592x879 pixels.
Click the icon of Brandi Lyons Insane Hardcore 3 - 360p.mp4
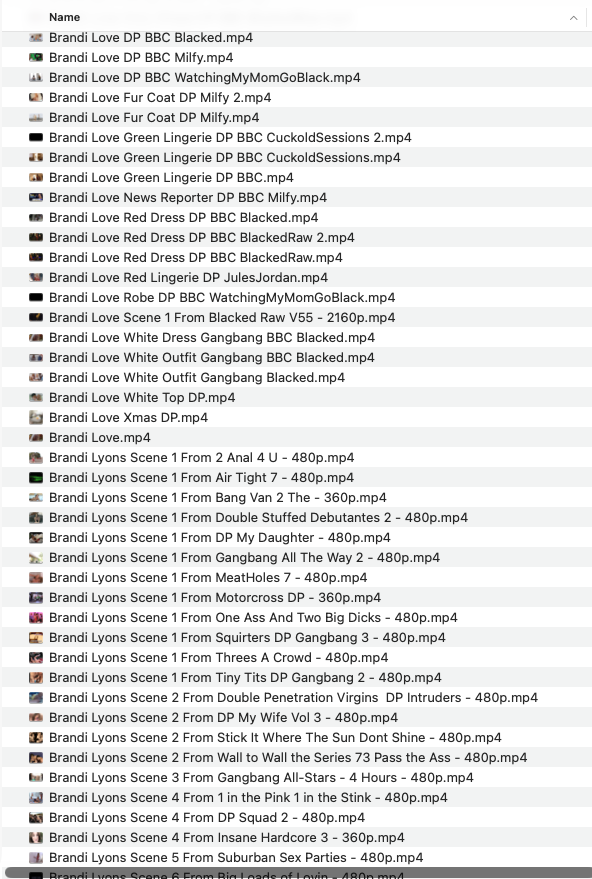pos(36,838)
